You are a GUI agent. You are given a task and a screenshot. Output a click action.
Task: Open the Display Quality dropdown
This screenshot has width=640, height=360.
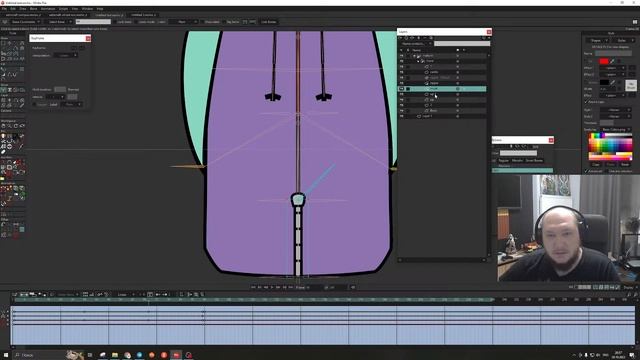click(629, 287)
